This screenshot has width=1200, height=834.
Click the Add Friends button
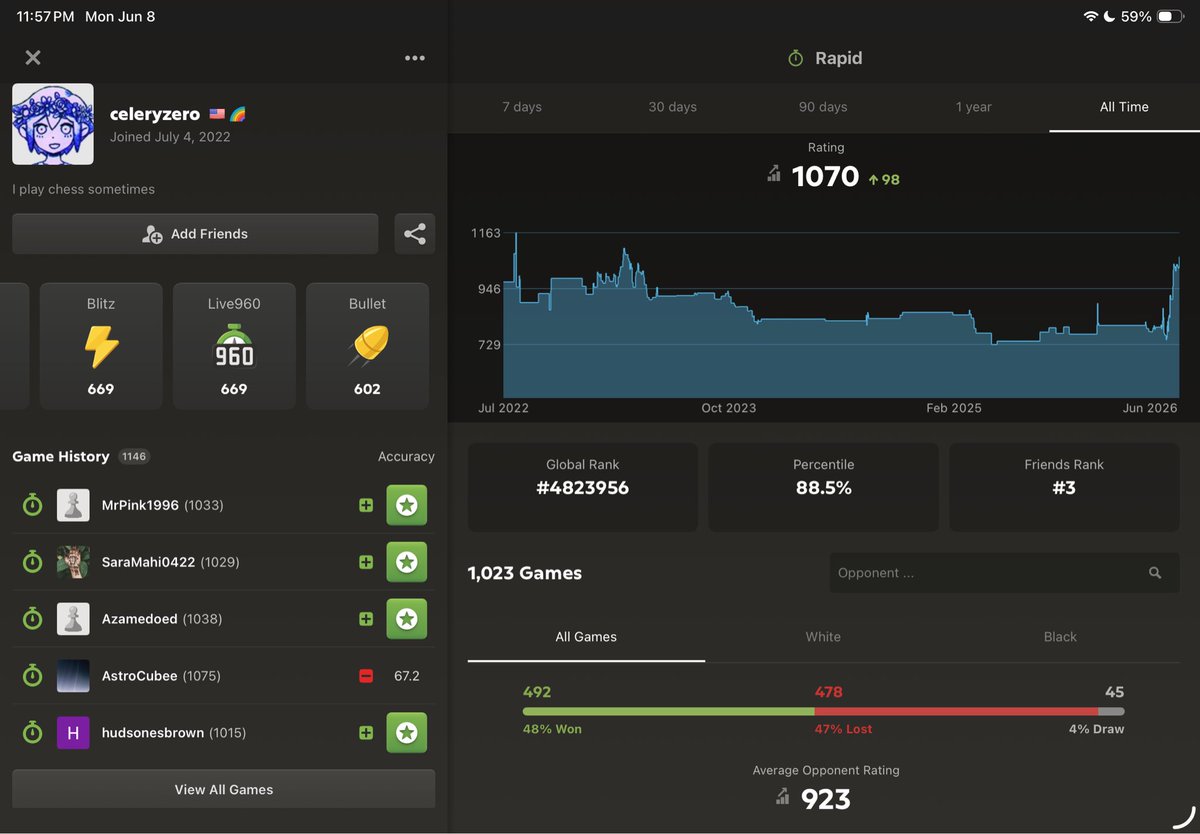195,234
